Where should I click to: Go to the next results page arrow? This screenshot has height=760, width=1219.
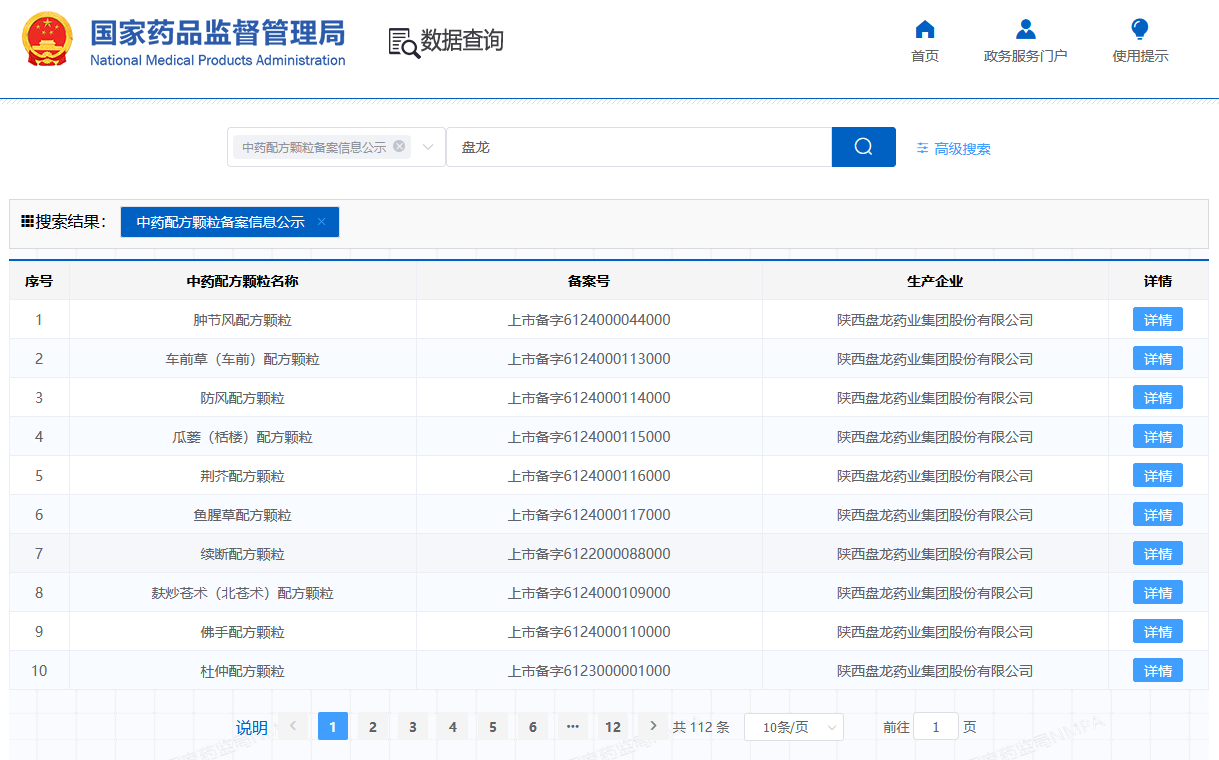point(653,726)
